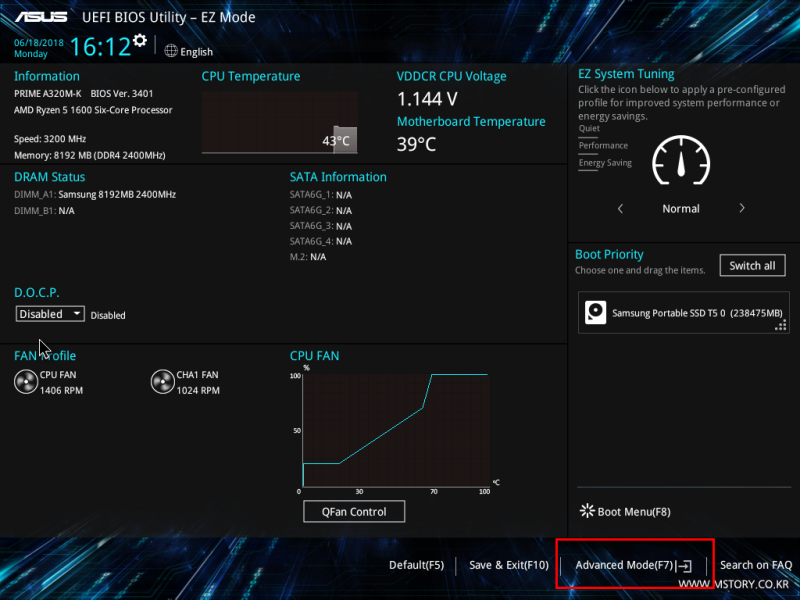This screenshot has width=800, height=600.
Task: Click the DIMM_A1 Samsung 8192MB entry
Action: point(95,194)
